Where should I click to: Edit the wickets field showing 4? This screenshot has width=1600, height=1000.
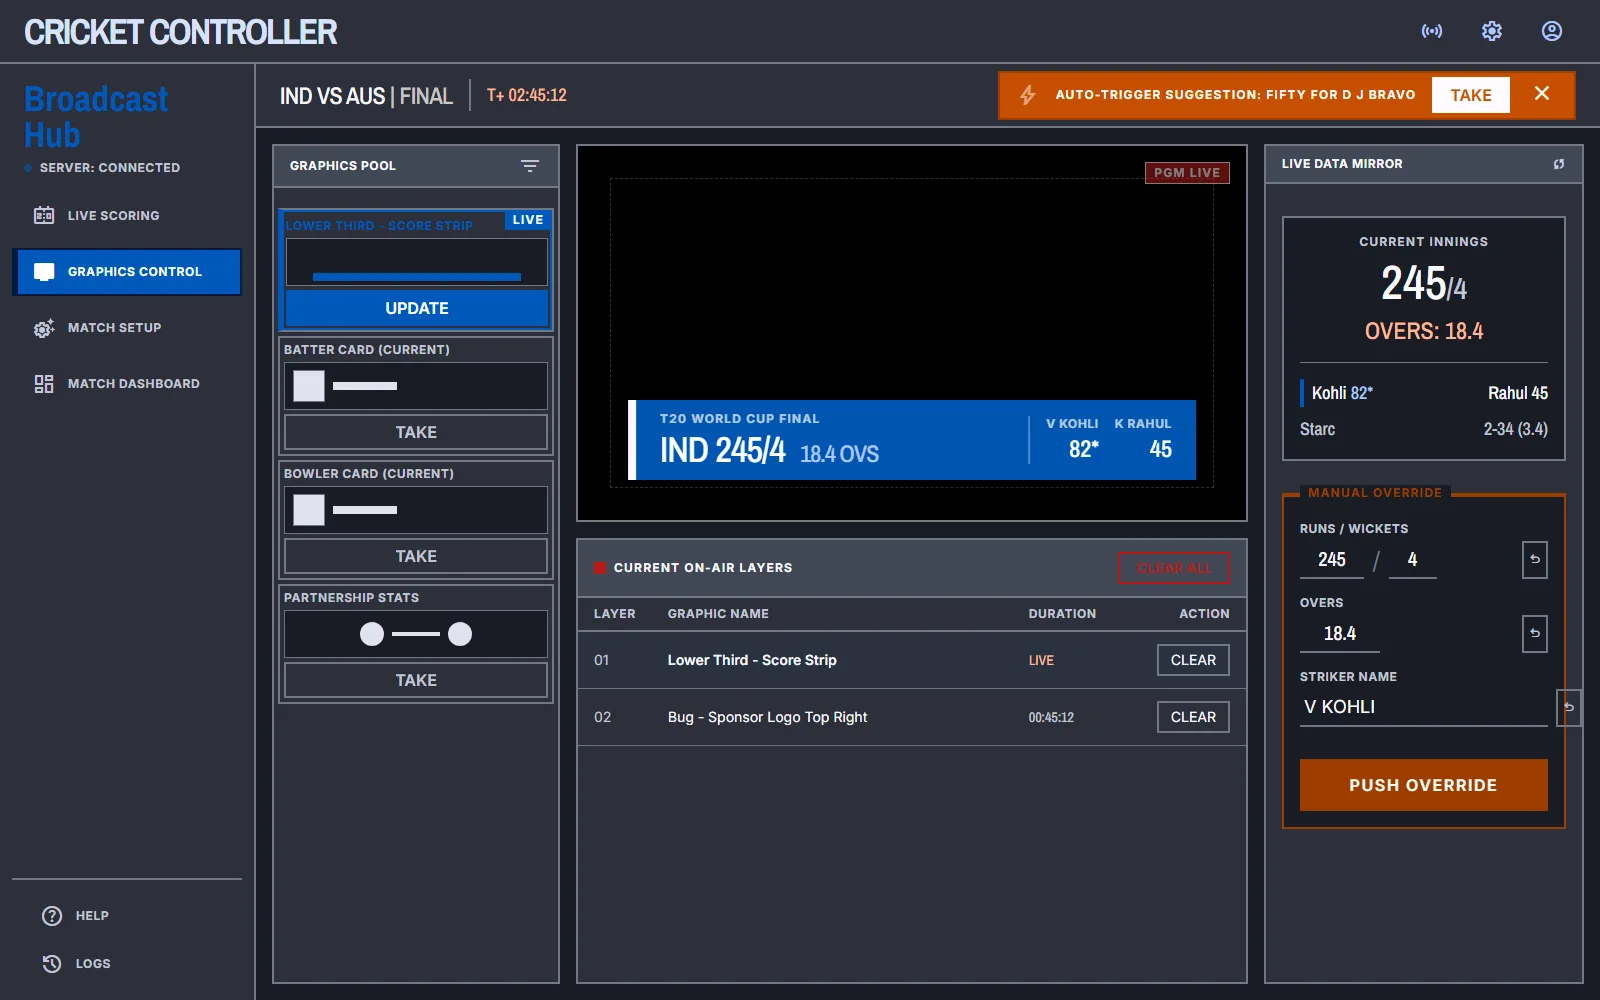click(1412, 560)
